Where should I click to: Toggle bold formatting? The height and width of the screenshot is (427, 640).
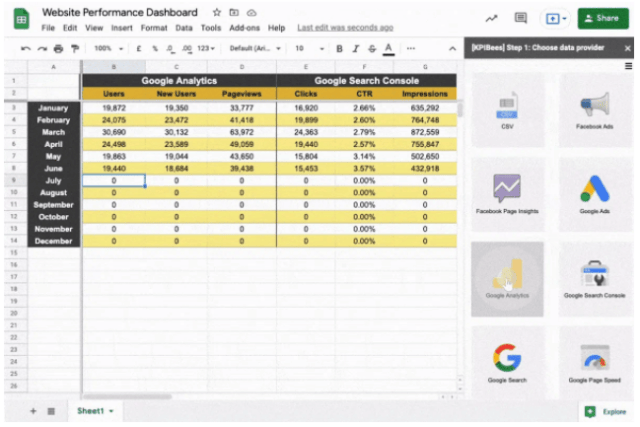(x=340, y=48)
